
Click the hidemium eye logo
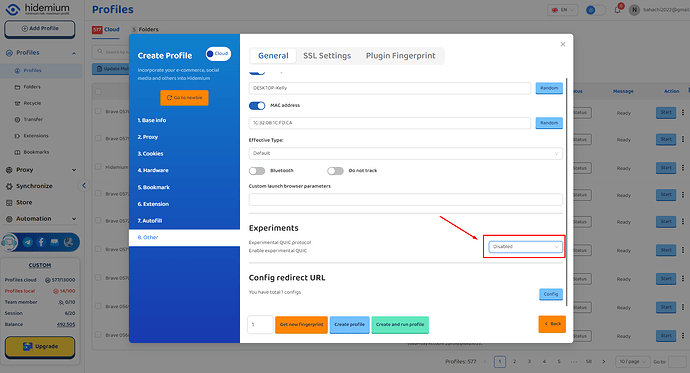point(12,9)
